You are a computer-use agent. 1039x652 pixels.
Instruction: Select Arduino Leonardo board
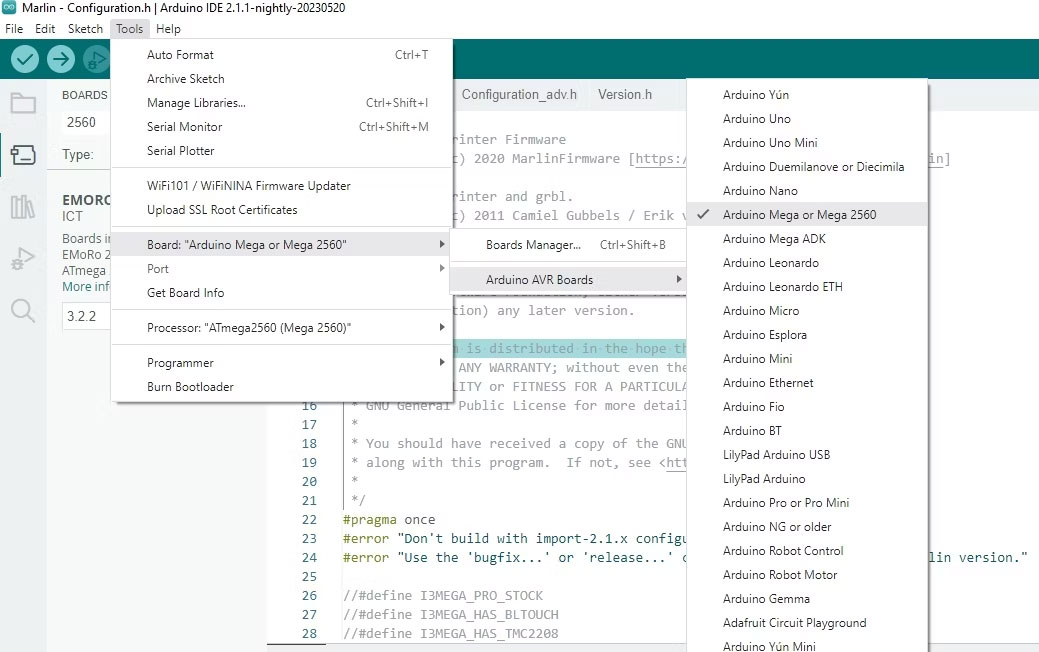[807, 262]
